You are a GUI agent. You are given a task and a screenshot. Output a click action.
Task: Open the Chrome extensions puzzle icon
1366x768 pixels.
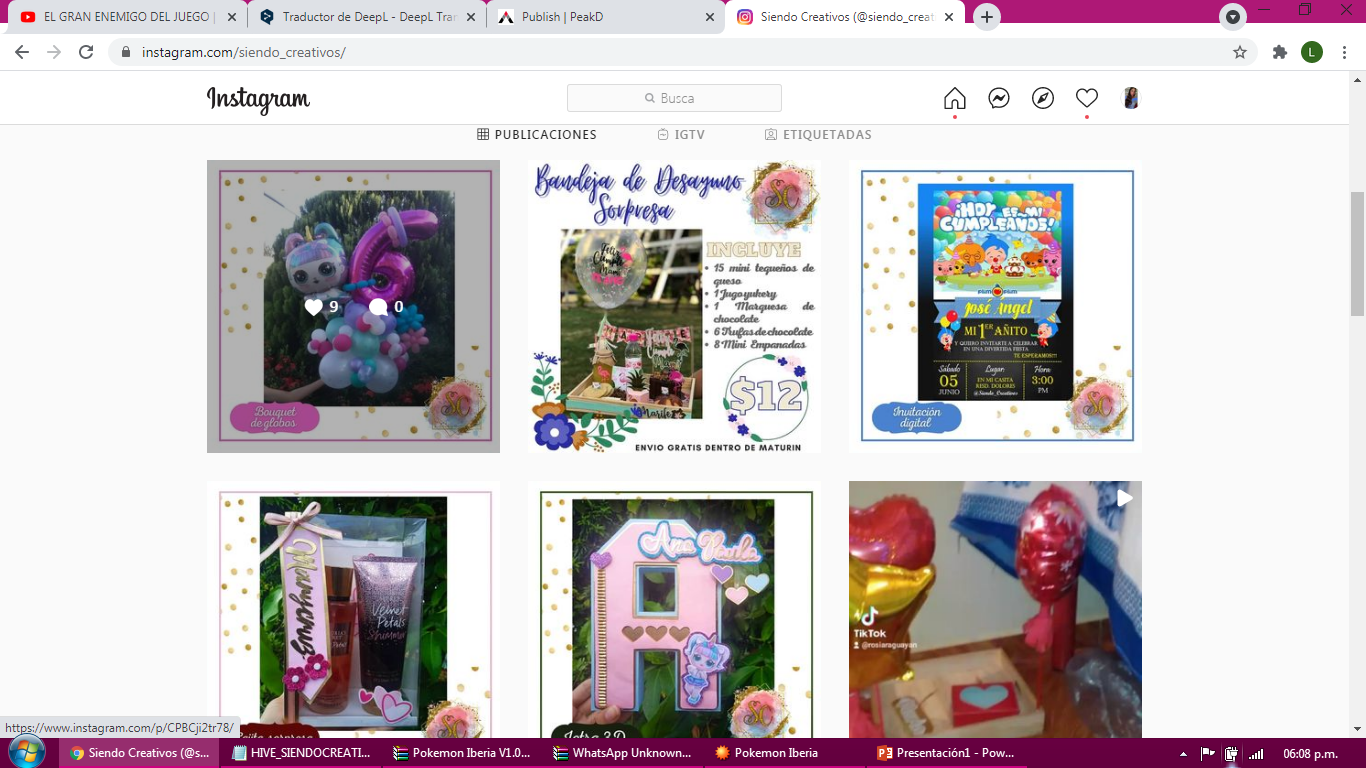click(x=1280, y=52)
